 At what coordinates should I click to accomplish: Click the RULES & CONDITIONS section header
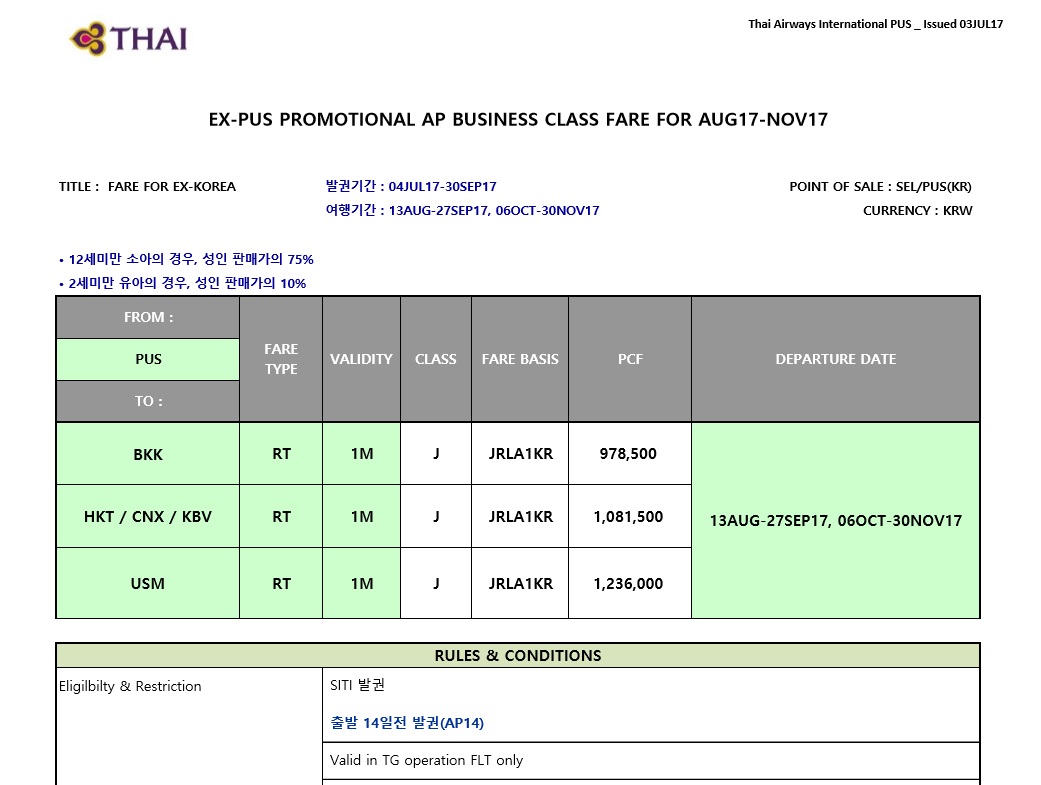point(518,656)
